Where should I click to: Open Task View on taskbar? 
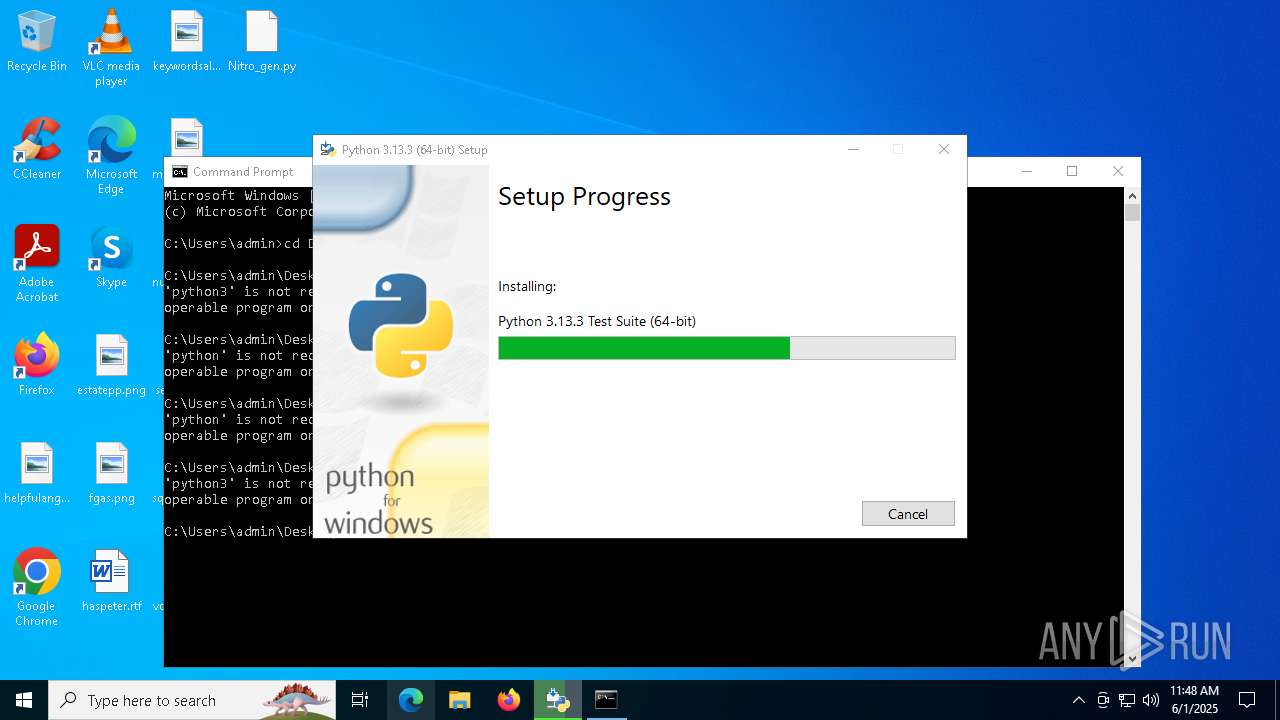[x=360, y=700]
